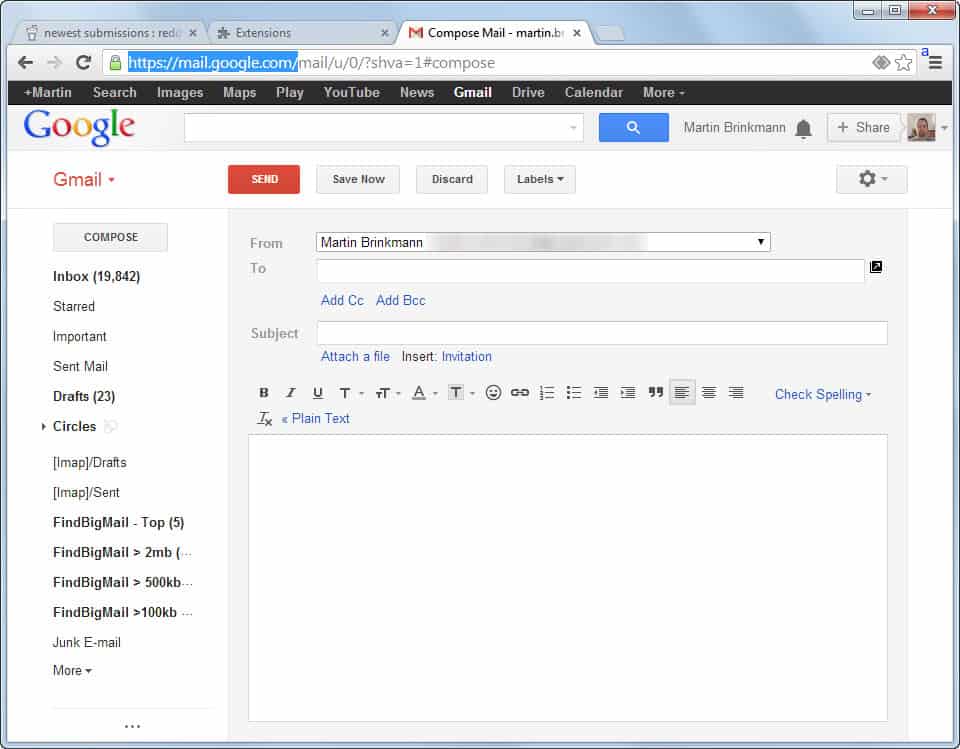Open the Check Spelling dropdown
Viewport: 960px width, 749px height.
point(822,394)
